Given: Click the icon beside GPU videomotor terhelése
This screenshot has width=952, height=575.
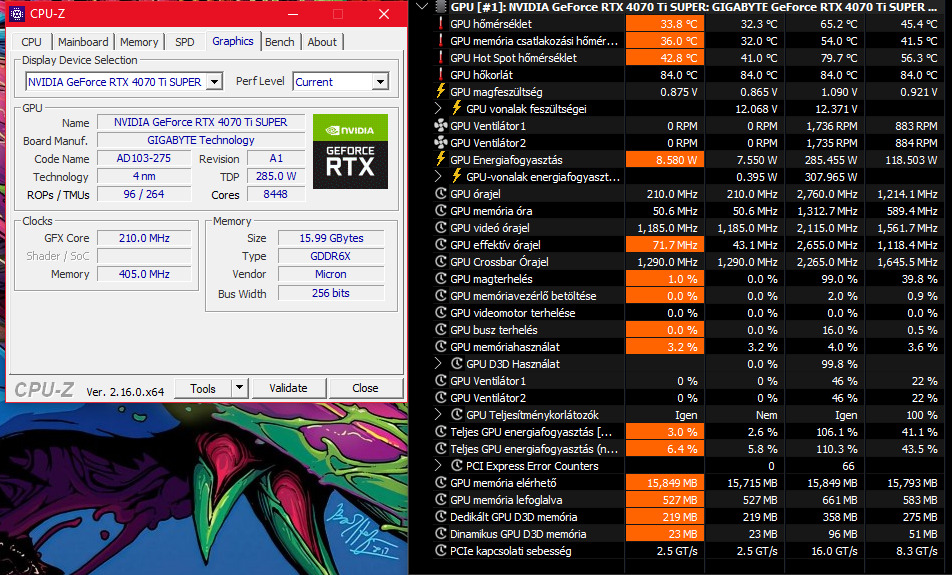Looking at the screenshot, I should click(x=441, y=313).
